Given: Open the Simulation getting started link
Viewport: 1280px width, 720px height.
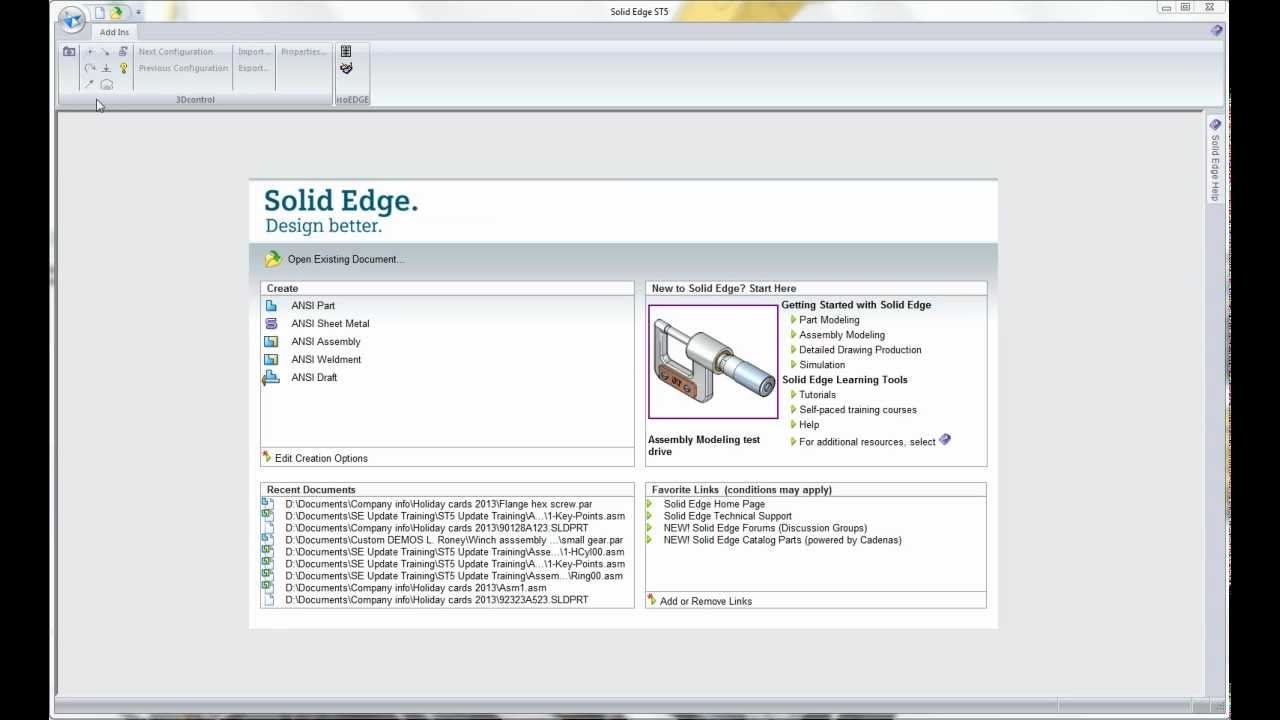Looking at the screenshot, I should (x=822, y=365).
